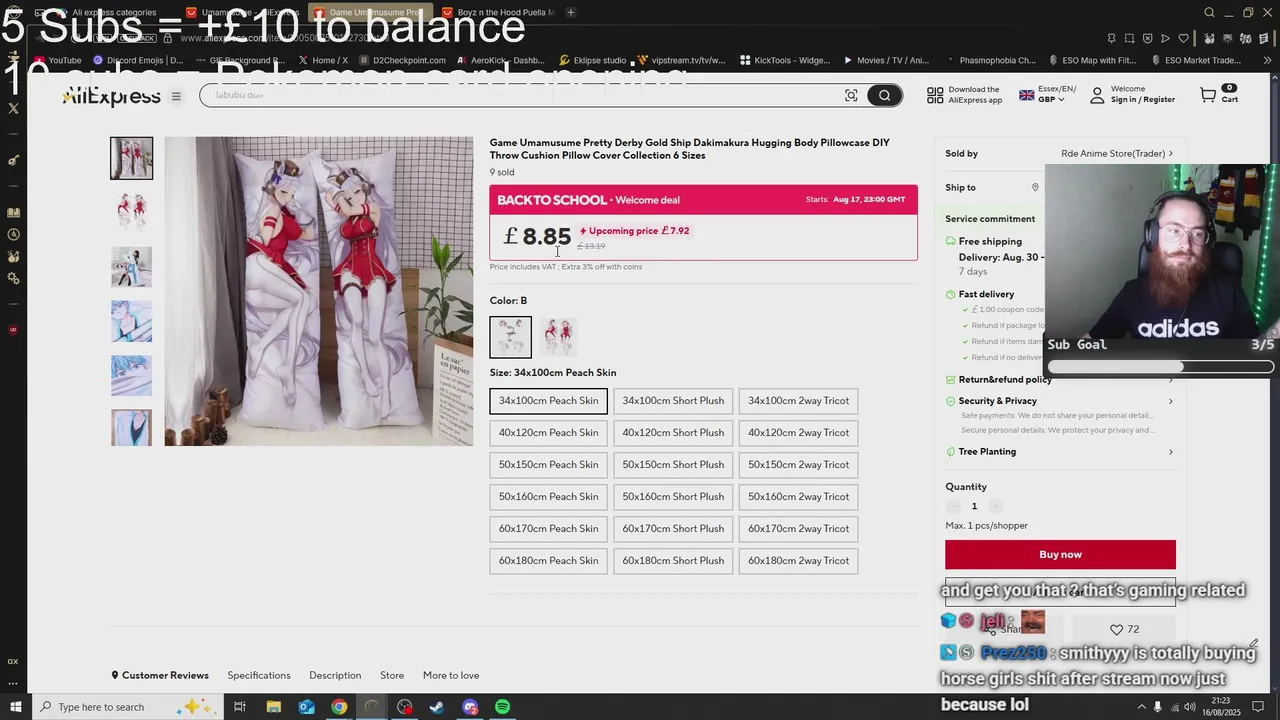The width and height of the screenshot is (1280, 720).
Task: Show hidden system tray icons chevron
Action: [x=1142, y=707]
